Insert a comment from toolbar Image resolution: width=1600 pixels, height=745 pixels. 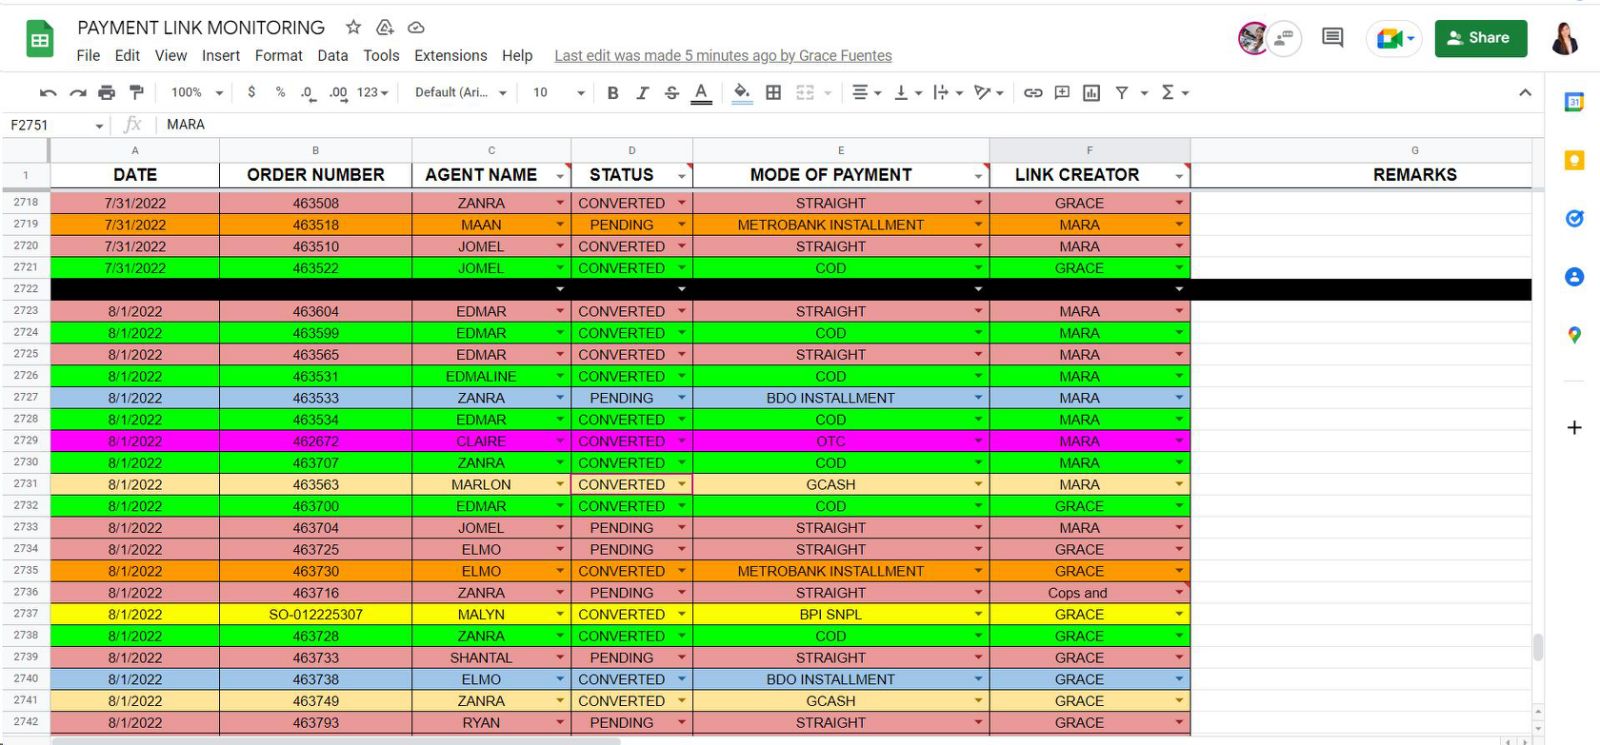pyautogui.click(x=1062, y=93)
